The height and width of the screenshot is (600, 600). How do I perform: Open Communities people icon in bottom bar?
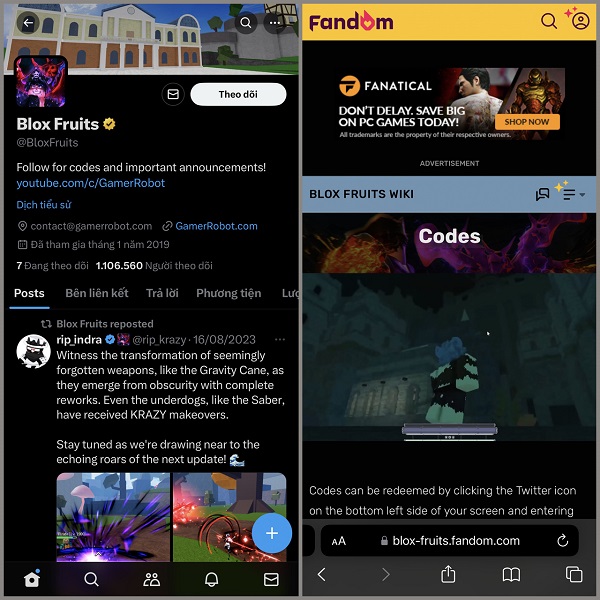click(152, 579)
